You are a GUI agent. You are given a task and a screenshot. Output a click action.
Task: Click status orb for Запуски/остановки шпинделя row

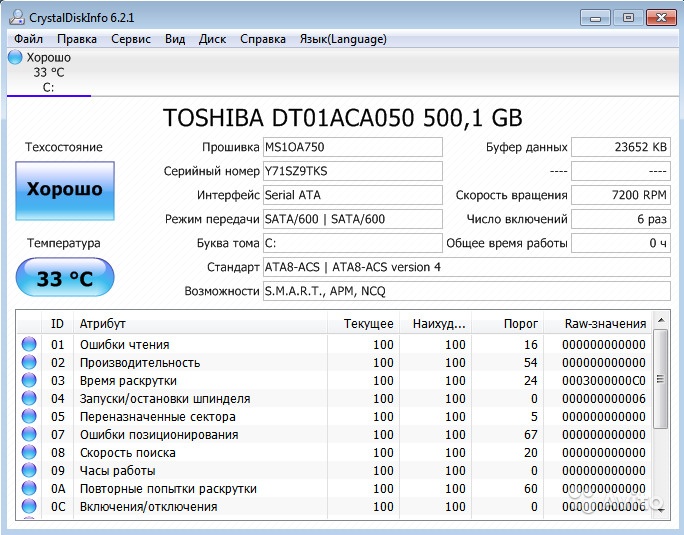[x=29, y=398]
